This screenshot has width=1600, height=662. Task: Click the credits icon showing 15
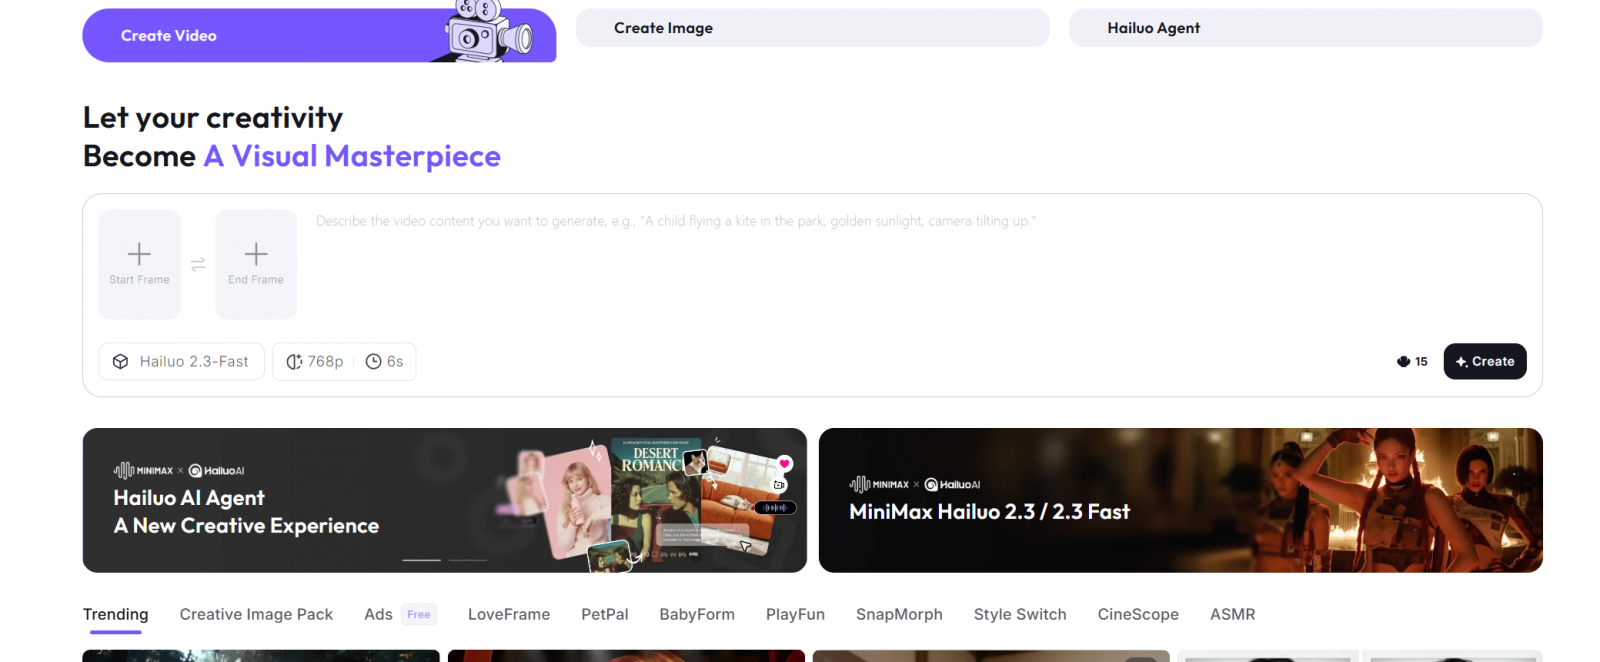click(1403, 362)
